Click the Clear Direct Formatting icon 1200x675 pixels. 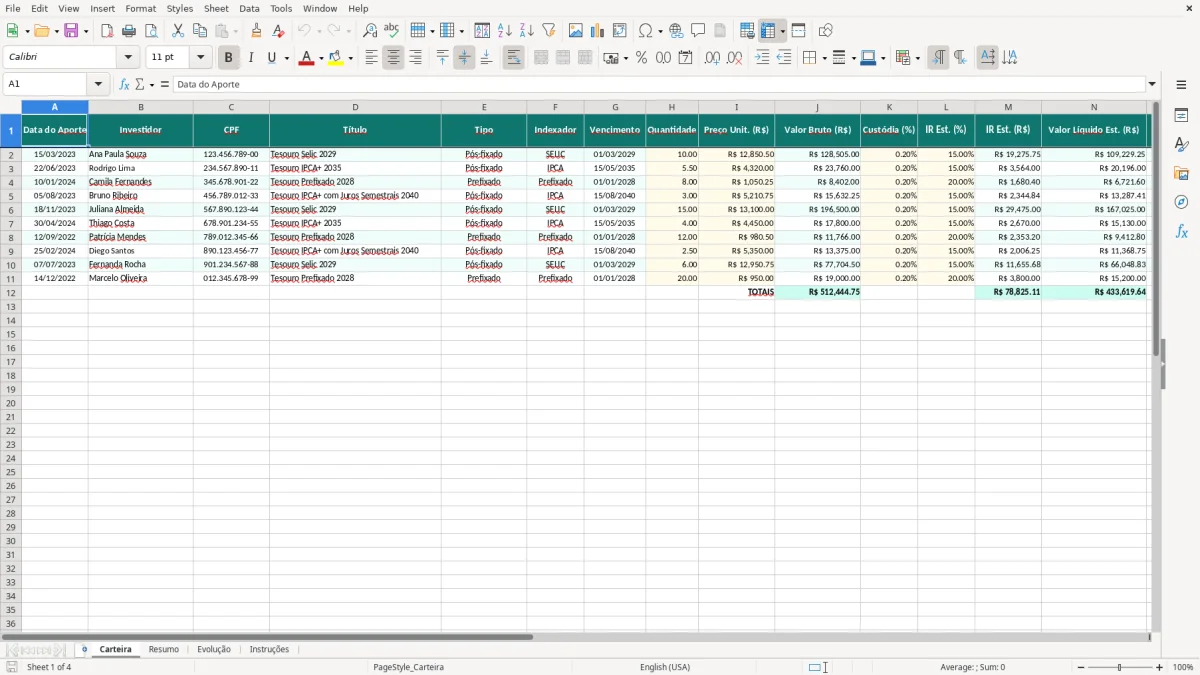coord(279,31)
